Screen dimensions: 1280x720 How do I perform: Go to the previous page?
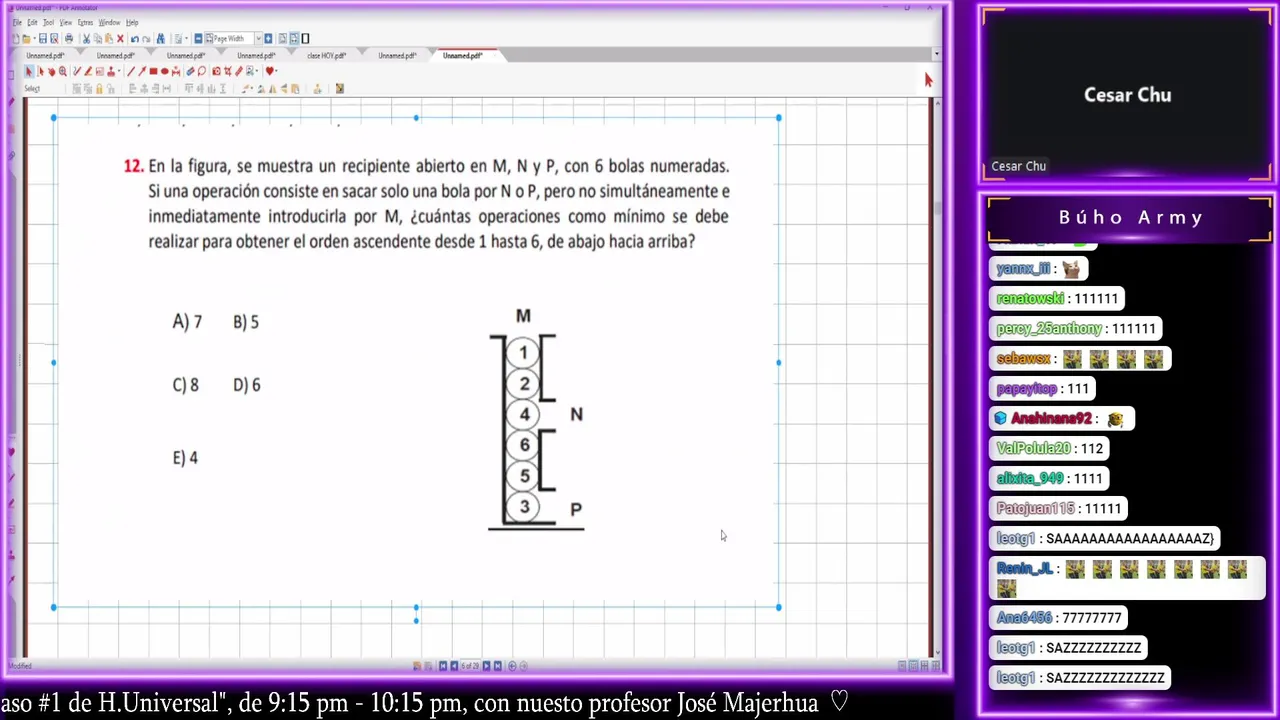click(x=454, y=666)
